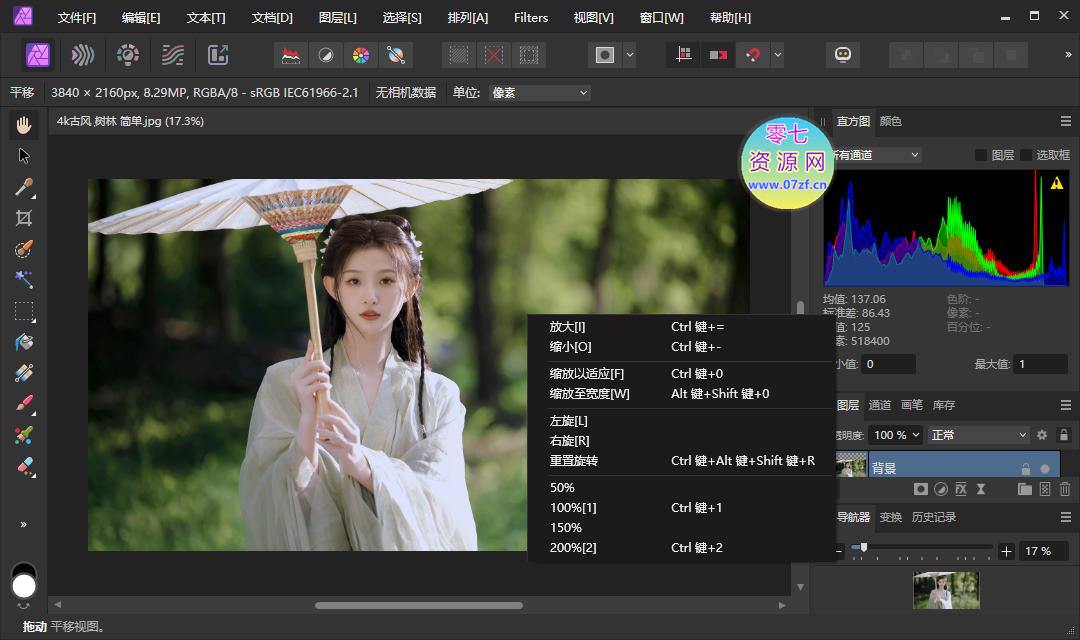Switch to the Liquify persona icon

tap(83, 55)
